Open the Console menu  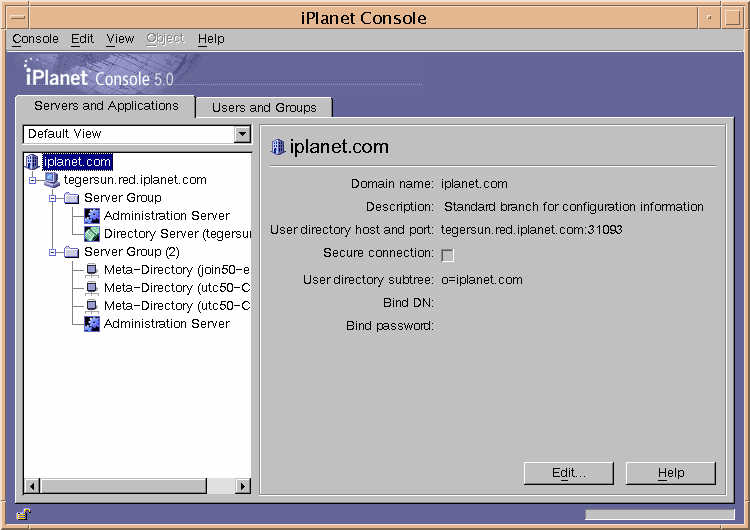(x=35, y=39)
